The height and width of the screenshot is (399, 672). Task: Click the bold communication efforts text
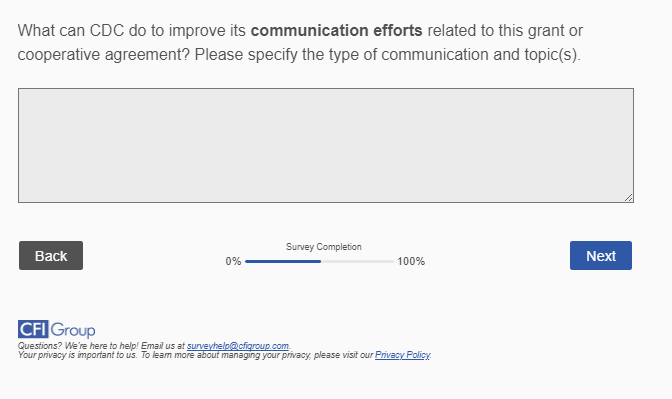[x=336, y=30]
